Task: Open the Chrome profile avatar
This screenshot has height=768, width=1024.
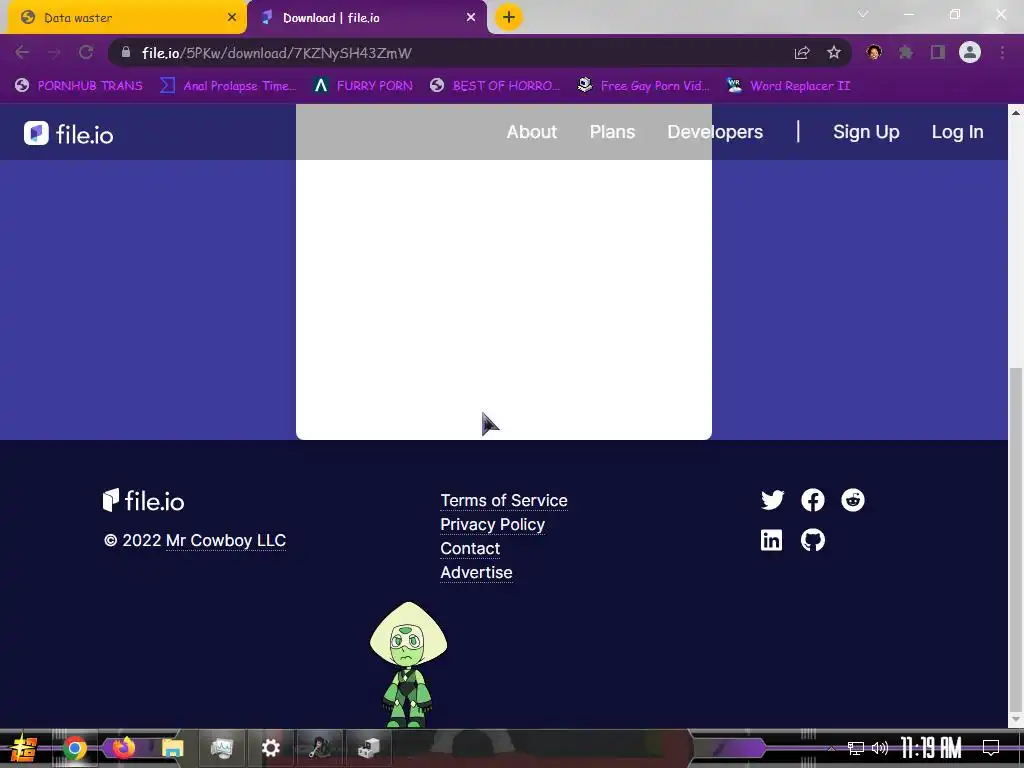Action: 970,52
